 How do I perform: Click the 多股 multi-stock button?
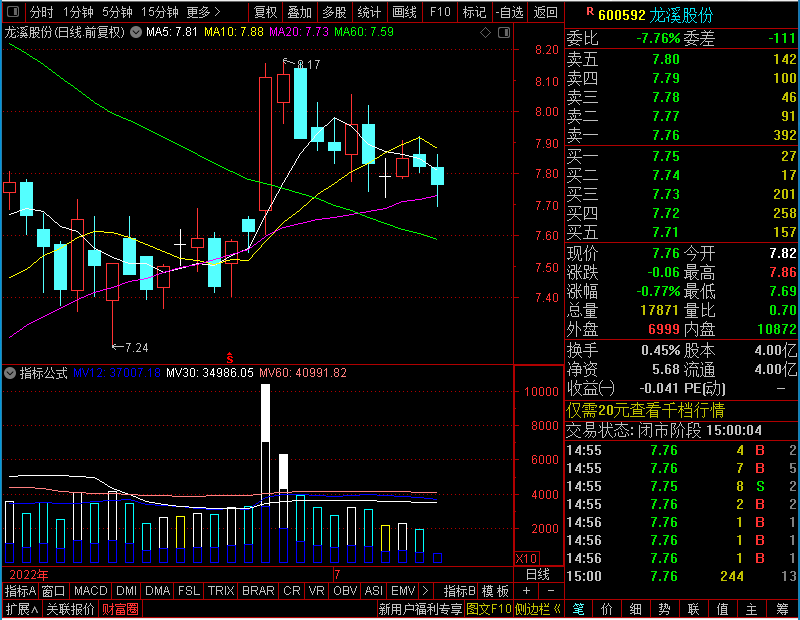[334, 12]
